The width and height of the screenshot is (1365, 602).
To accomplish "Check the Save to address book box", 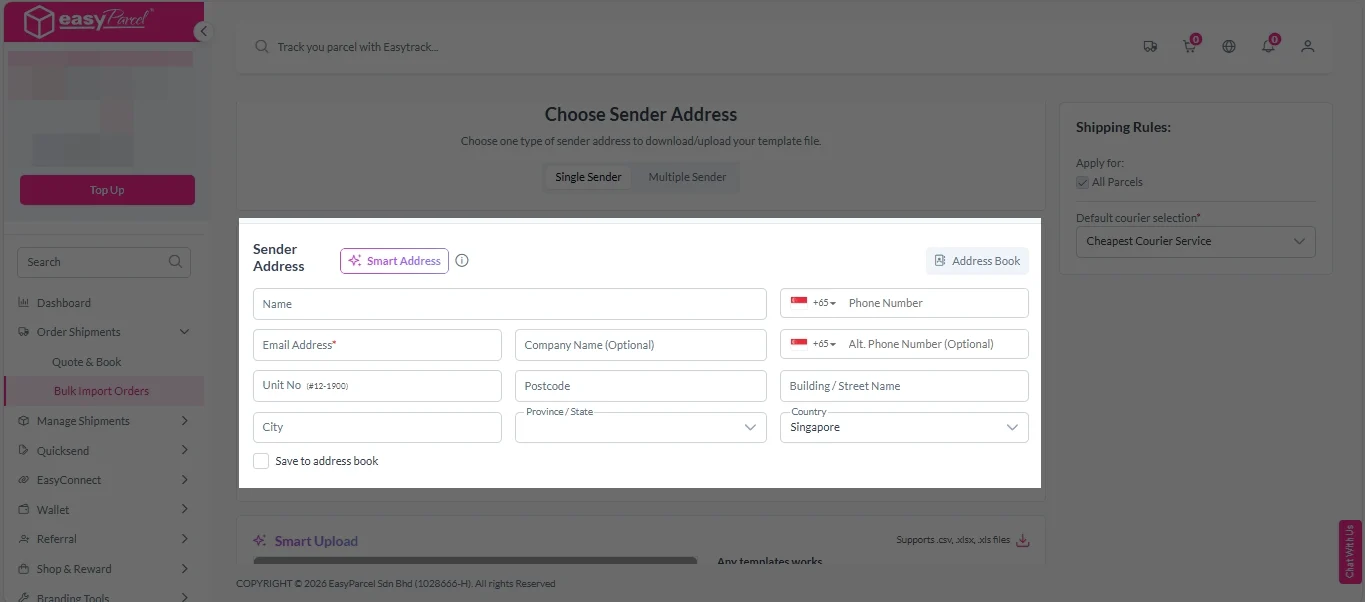I will pos(261,461).
